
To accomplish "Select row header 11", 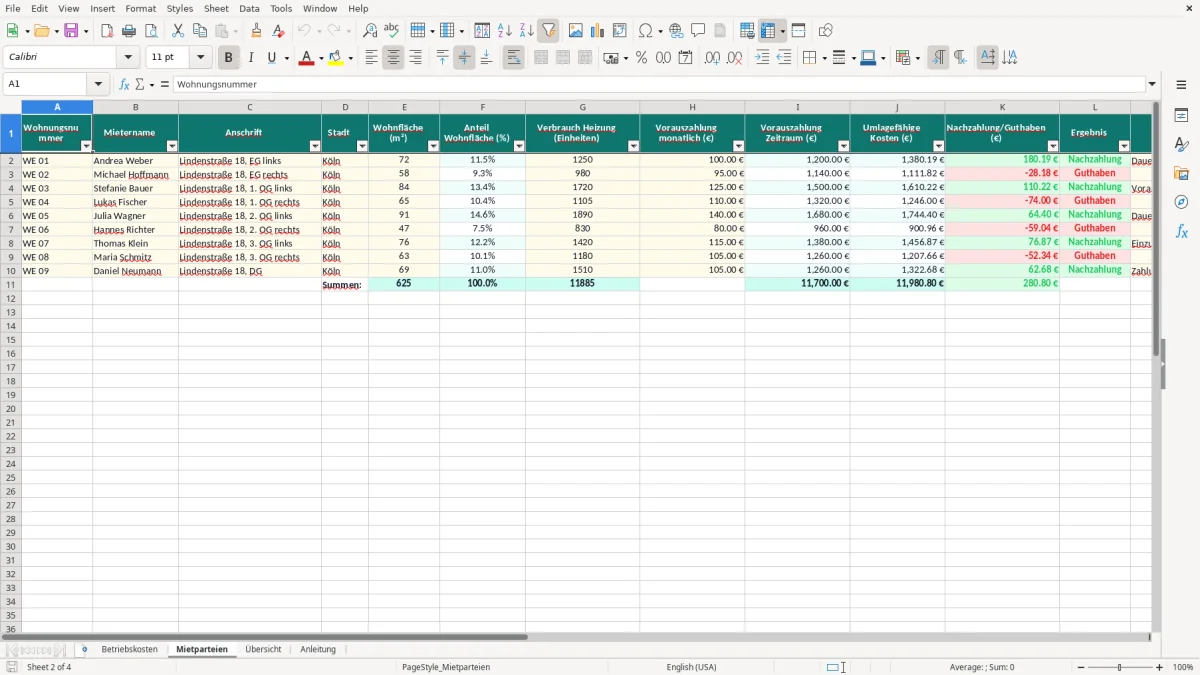I will [11, 284].
